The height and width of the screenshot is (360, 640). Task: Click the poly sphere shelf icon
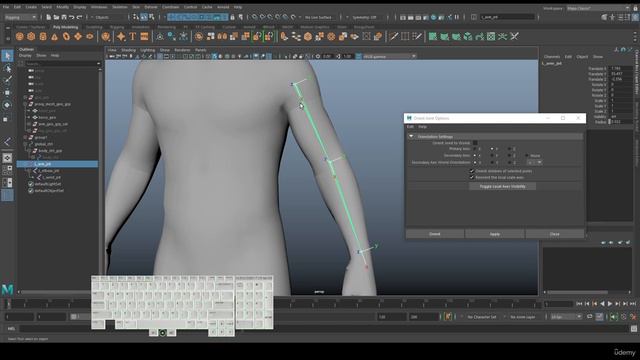[20, 37]
